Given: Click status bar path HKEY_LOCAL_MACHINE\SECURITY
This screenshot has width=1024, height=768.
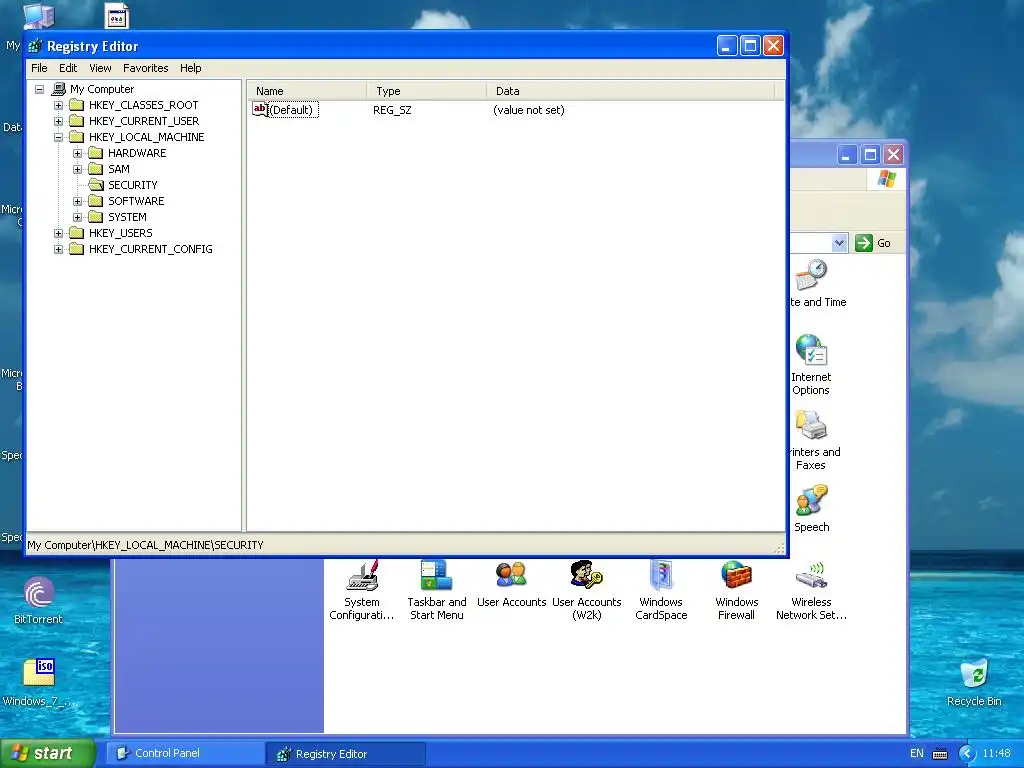Looking at the screenshot, I should 145,545.
